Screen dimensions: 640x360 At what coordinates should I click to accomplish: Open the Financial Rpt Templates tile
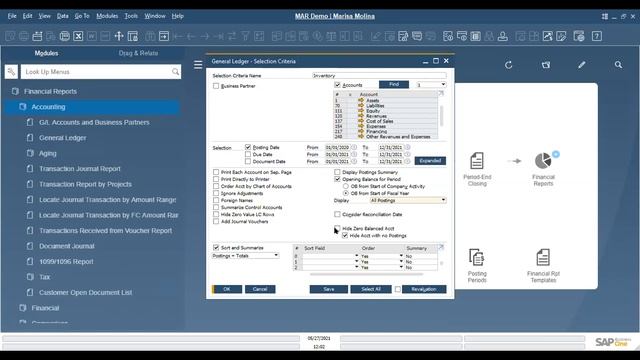click(543, 266)
